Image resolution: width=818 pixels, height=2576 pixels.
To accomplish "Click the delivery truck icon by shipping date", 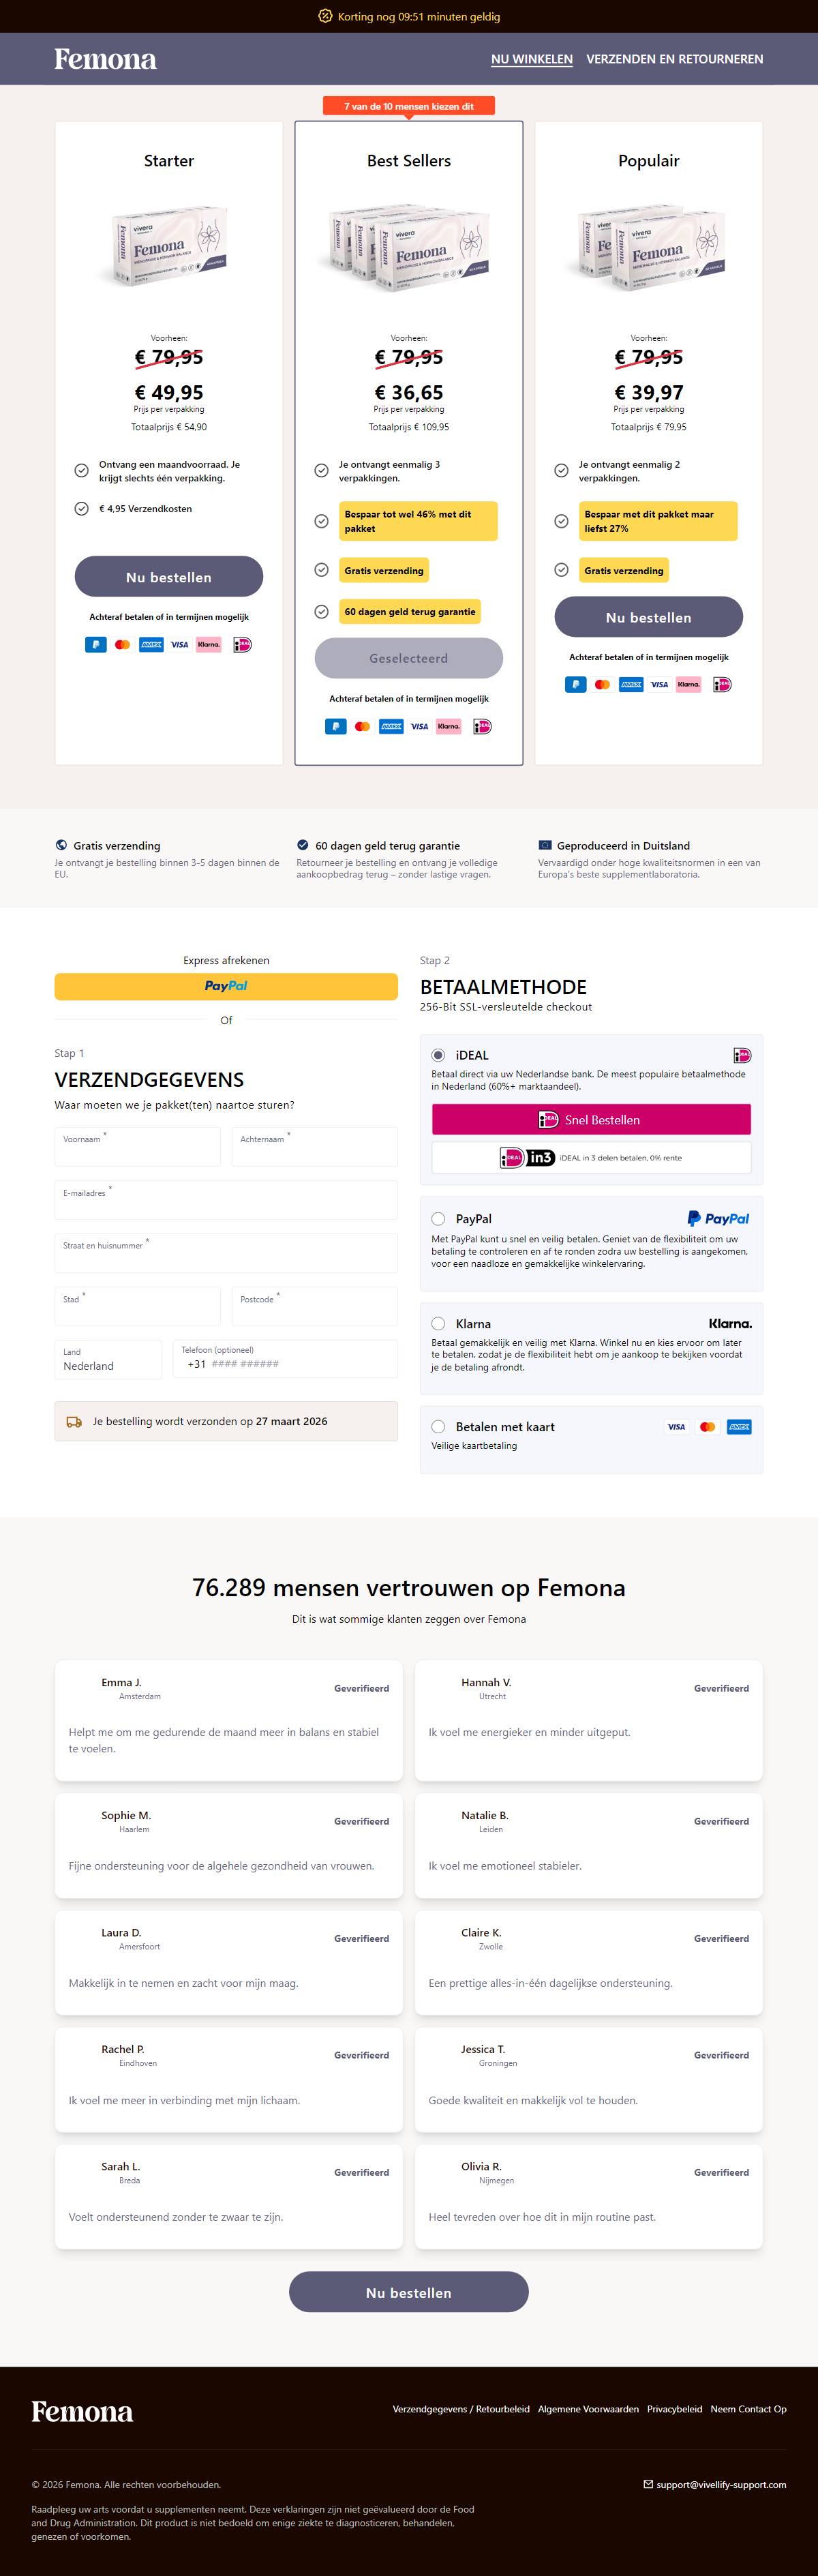I will tap(74, 1422).
